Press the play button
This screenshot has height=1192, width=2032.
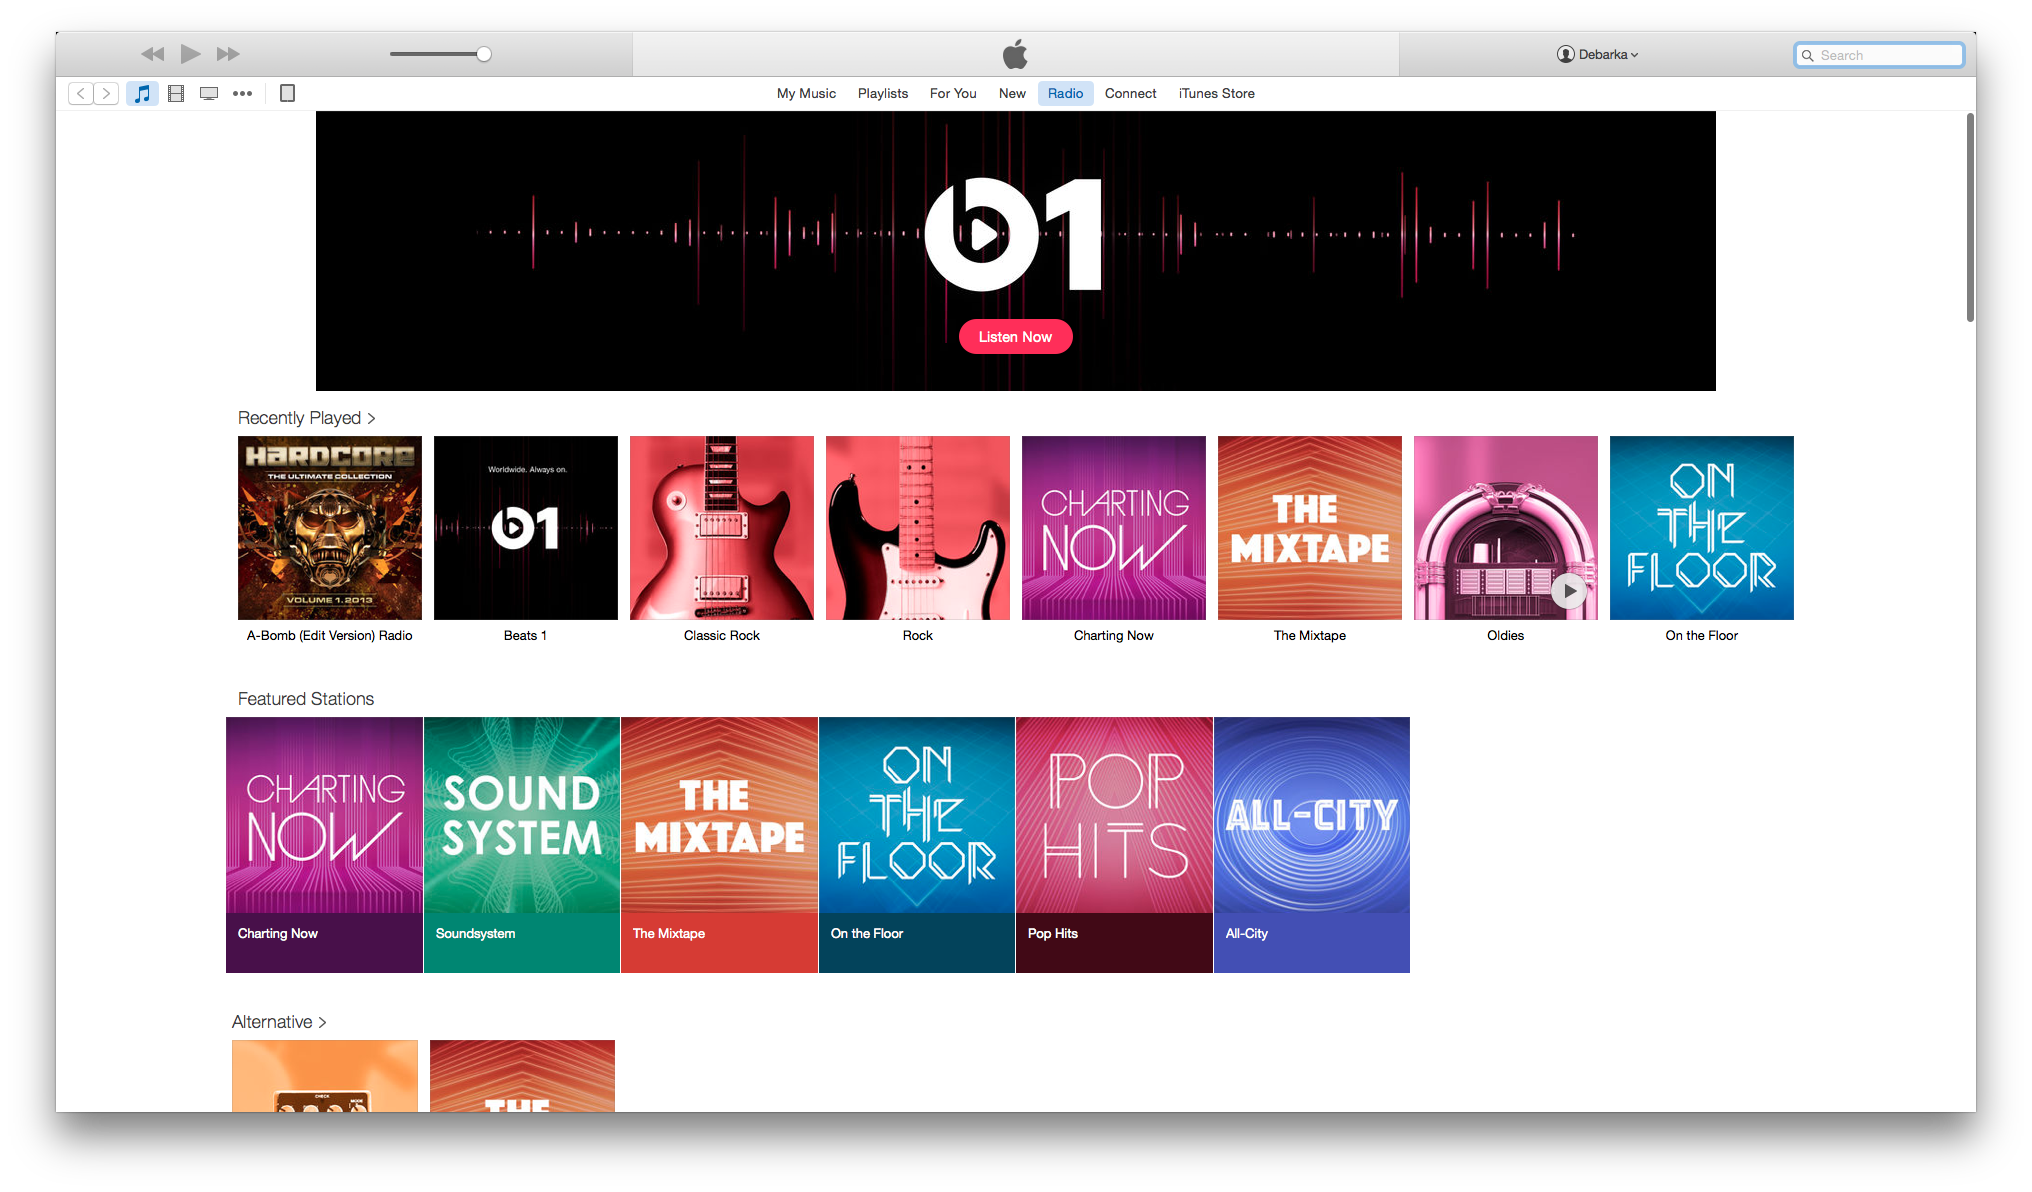point(190,53)
